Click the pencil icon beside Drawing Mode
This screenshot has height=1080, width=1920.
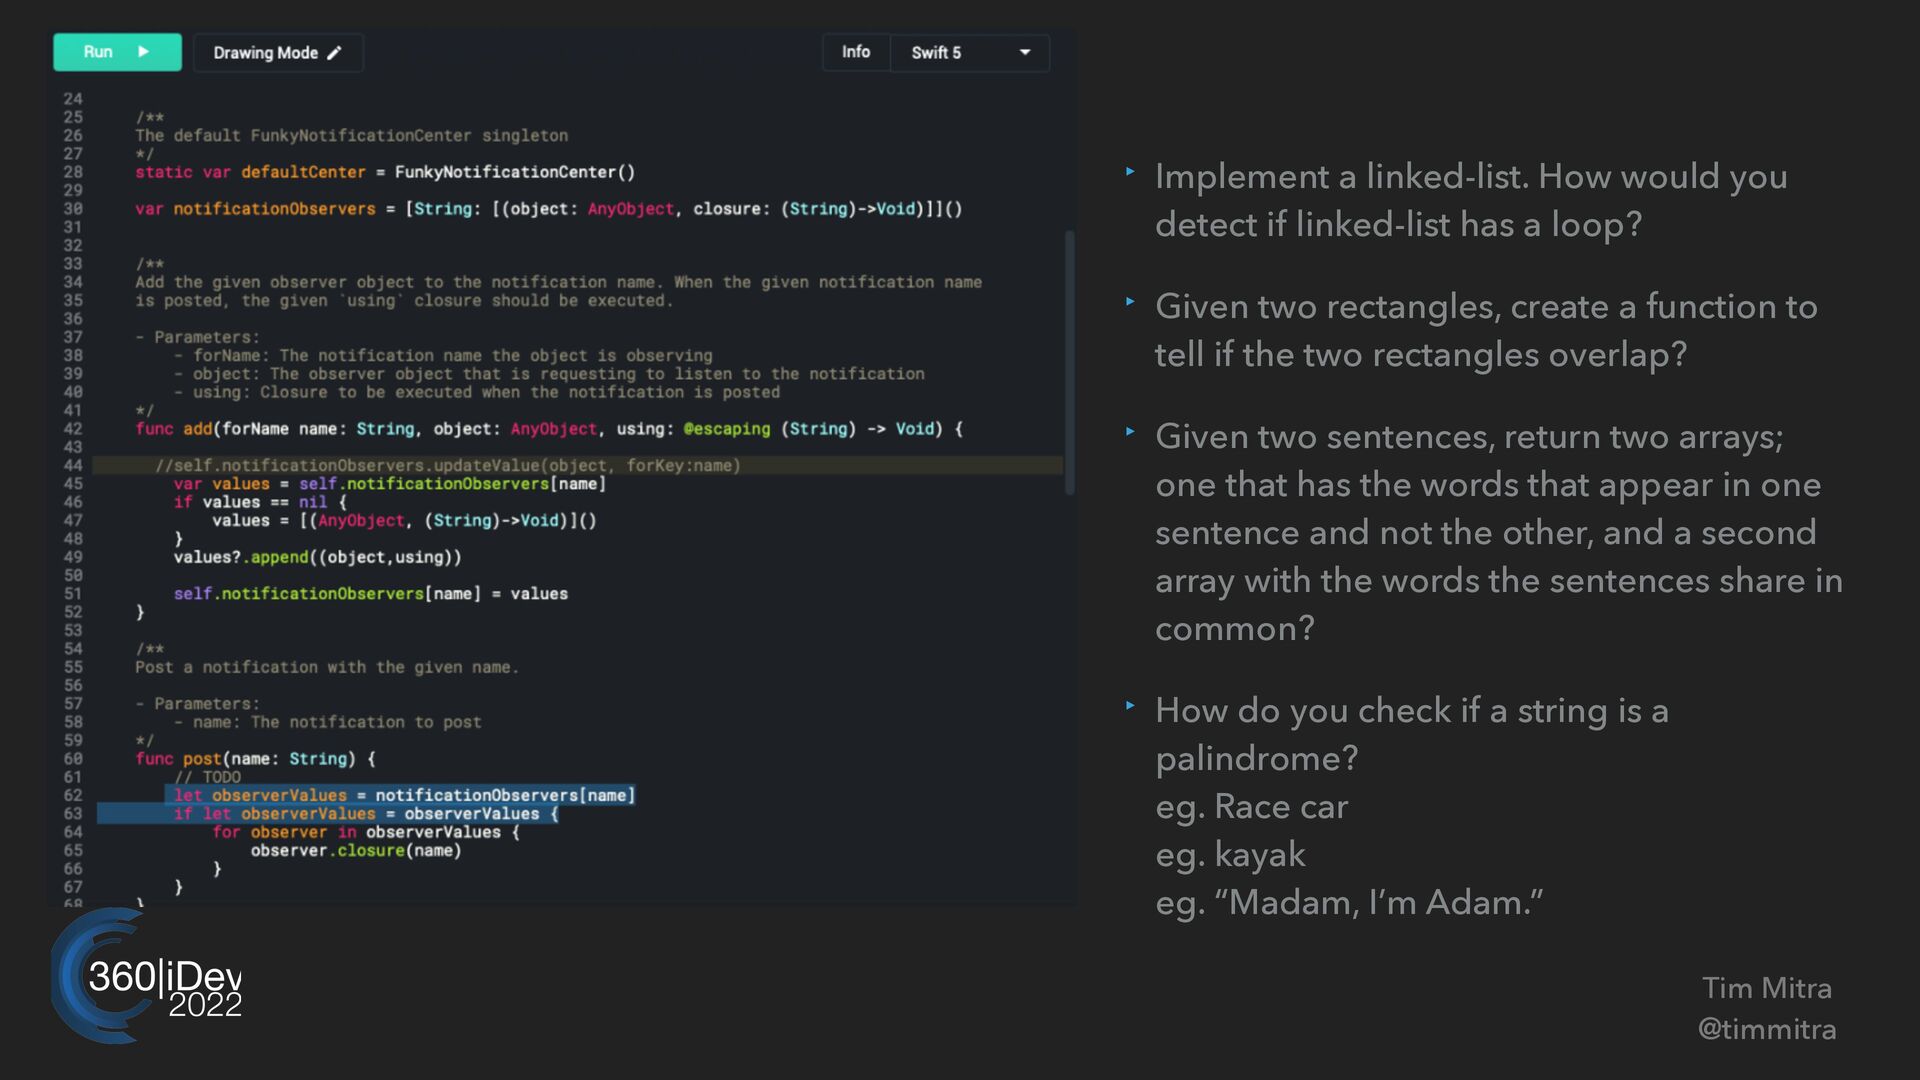point(335,53)
